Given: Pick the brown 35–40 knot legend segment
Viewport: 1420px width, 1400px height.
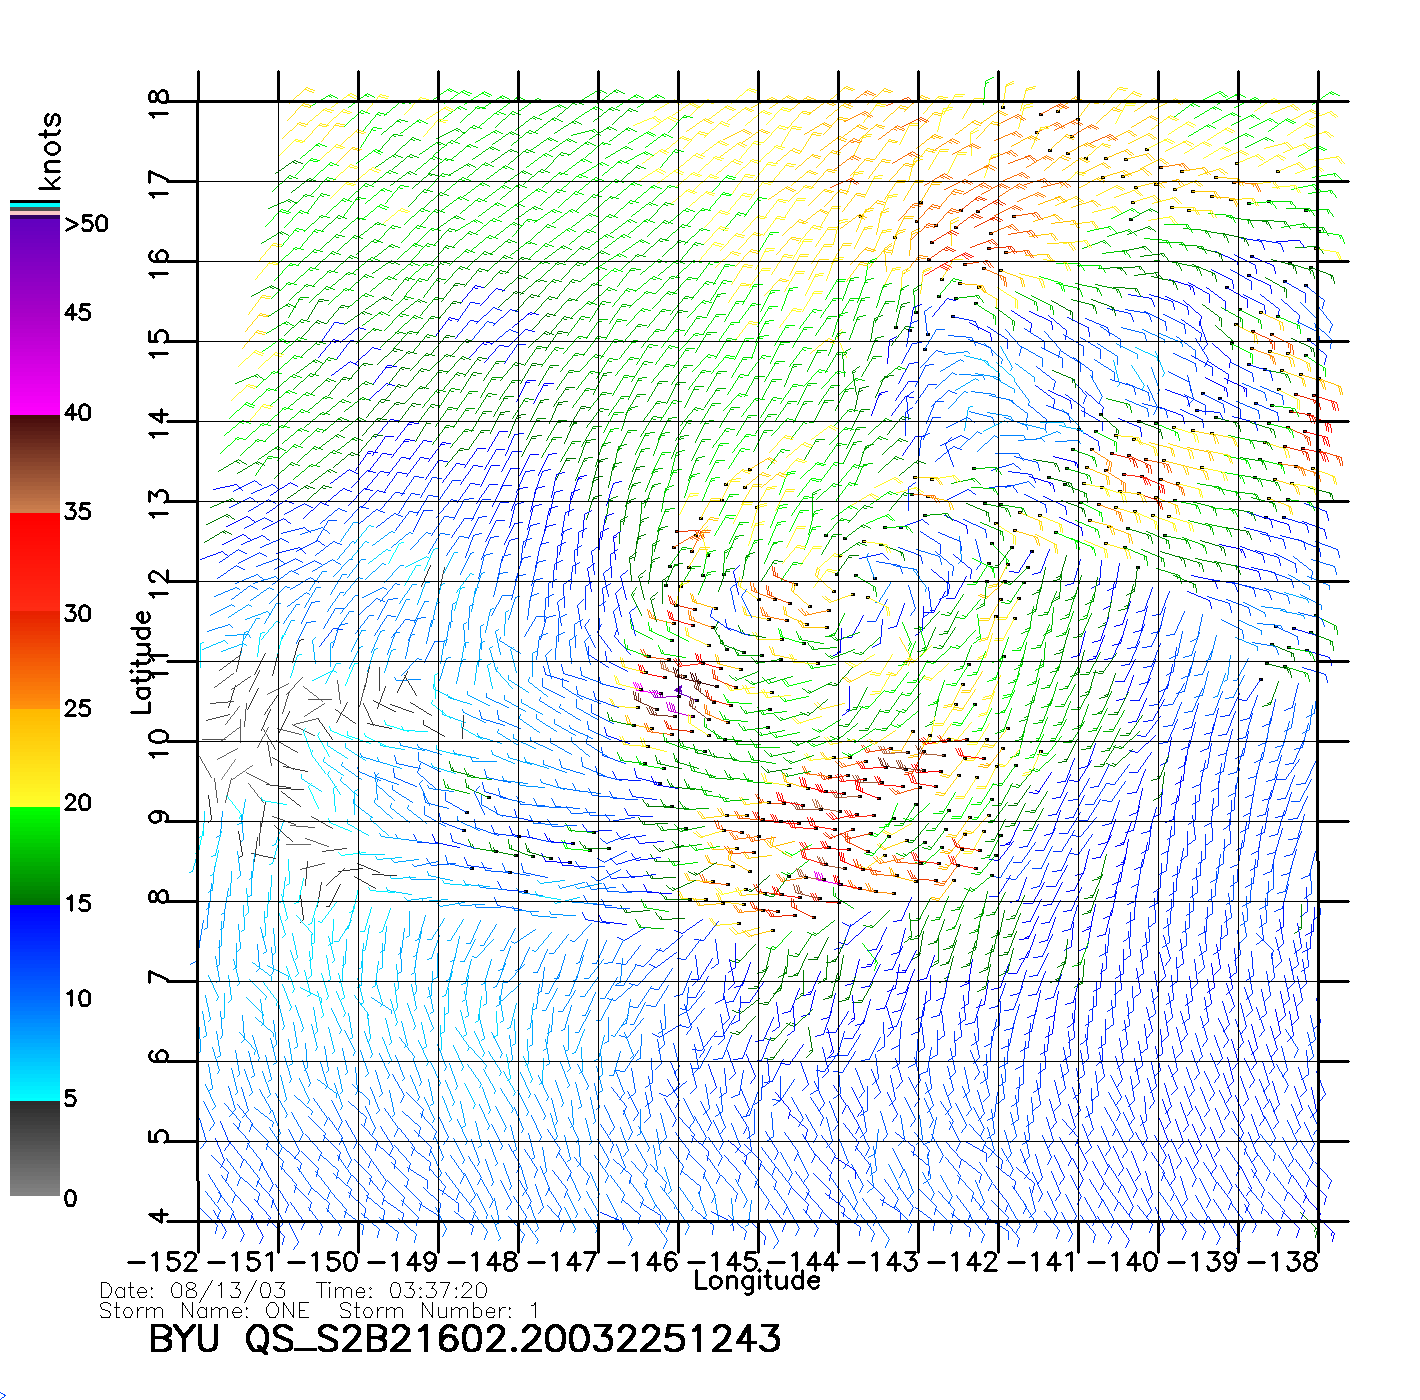Looking at the screenshot, I should [34, 464].
